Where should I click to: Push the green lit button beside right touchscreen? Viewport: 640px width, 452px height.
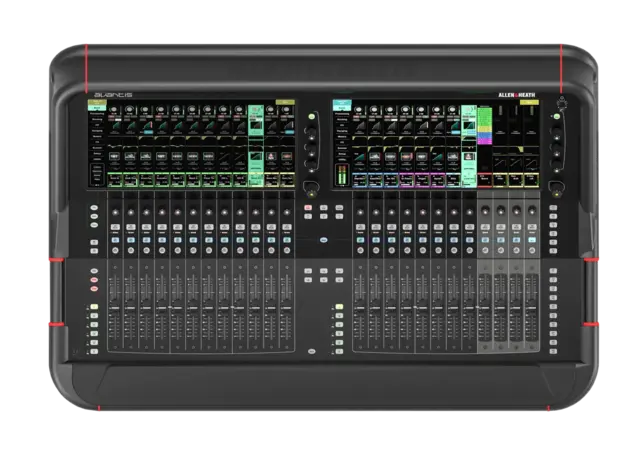(556, 117)
